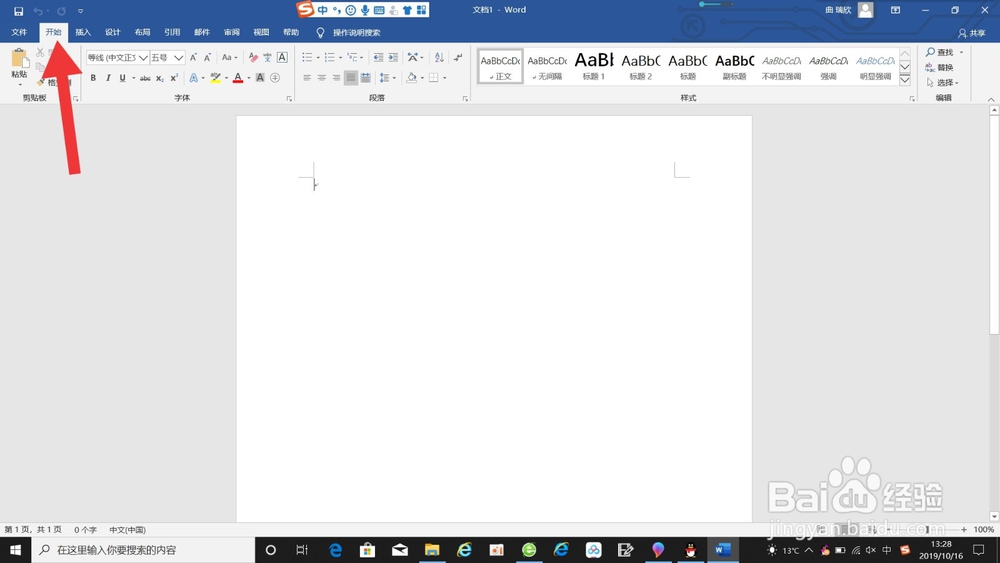1000x563 pixels.
Task: Switch to the 设计 tab
Action: tap(113, 32)
